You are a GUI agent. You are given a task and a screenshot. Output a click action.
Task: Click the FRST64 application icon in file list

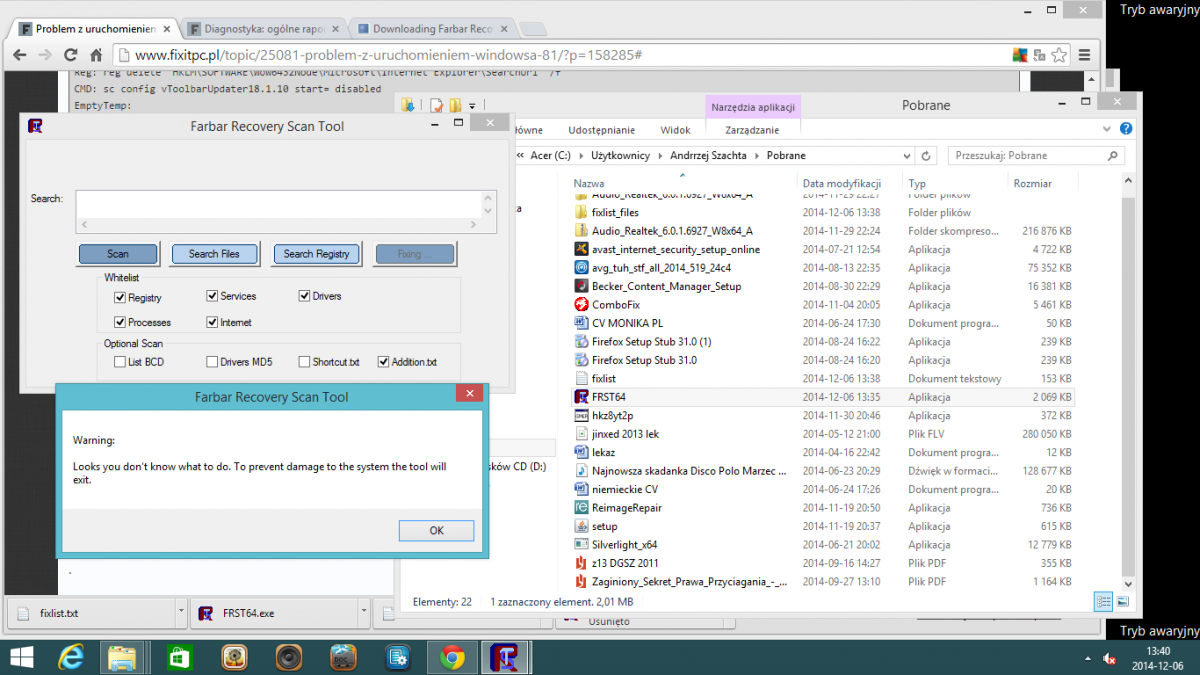[x=582, y=397]
